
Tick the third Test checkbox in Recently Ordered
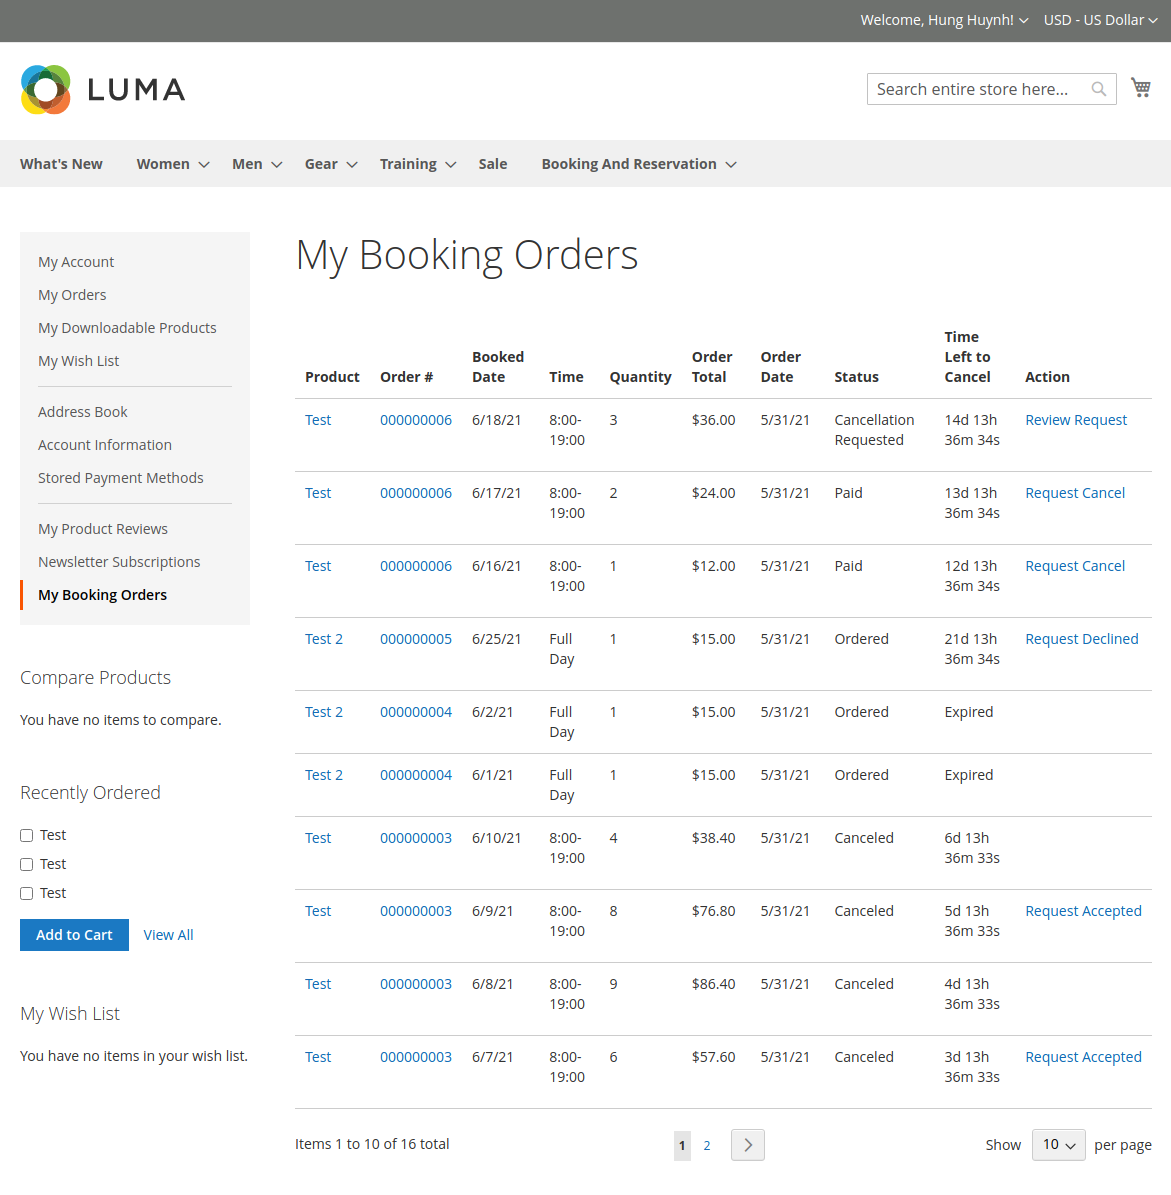click(27, 893)
